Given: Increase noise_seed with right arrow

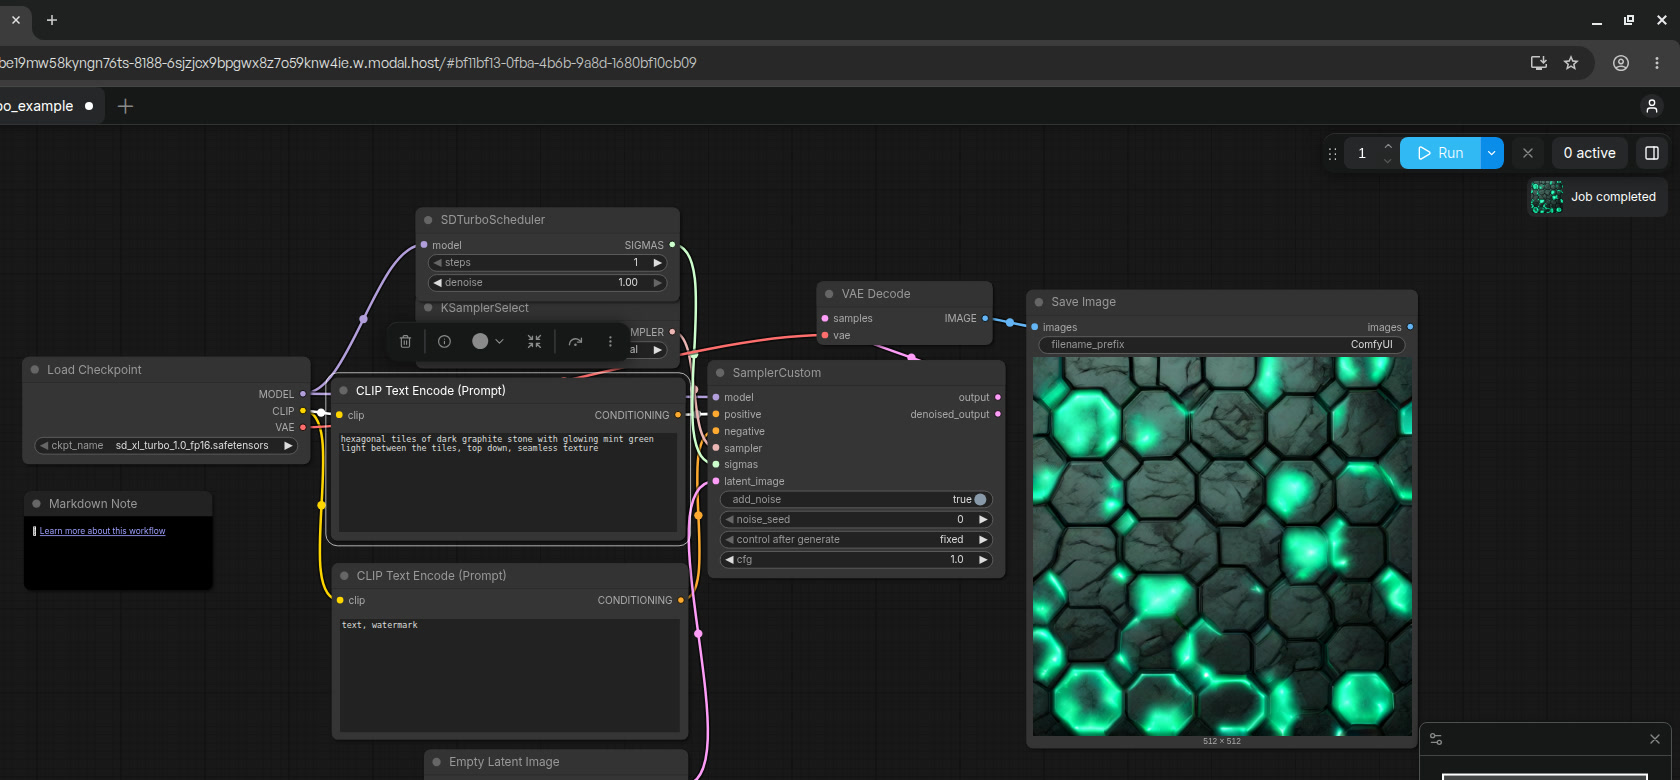Looking at the screenshot, I should click(983, 520).
